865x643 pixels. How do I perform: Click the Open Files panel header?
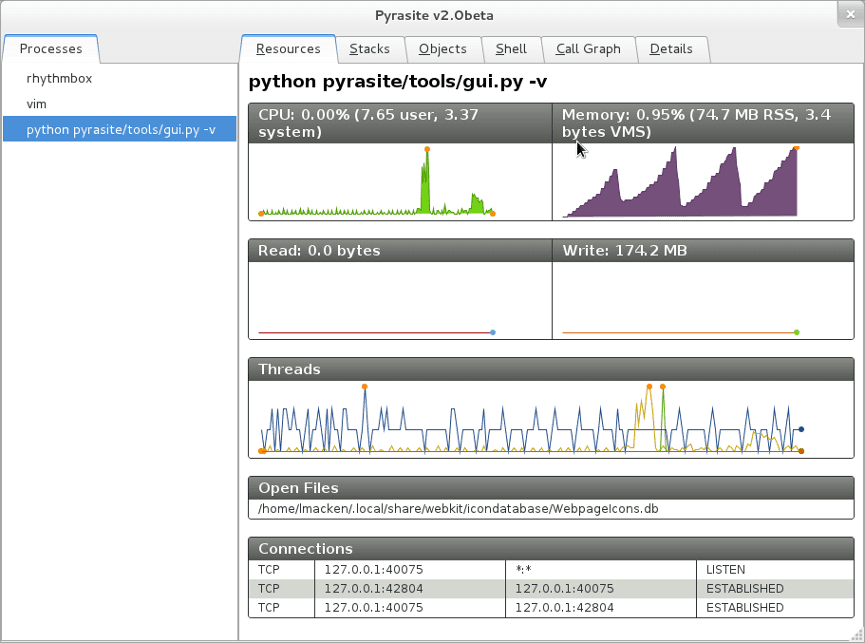296,487
